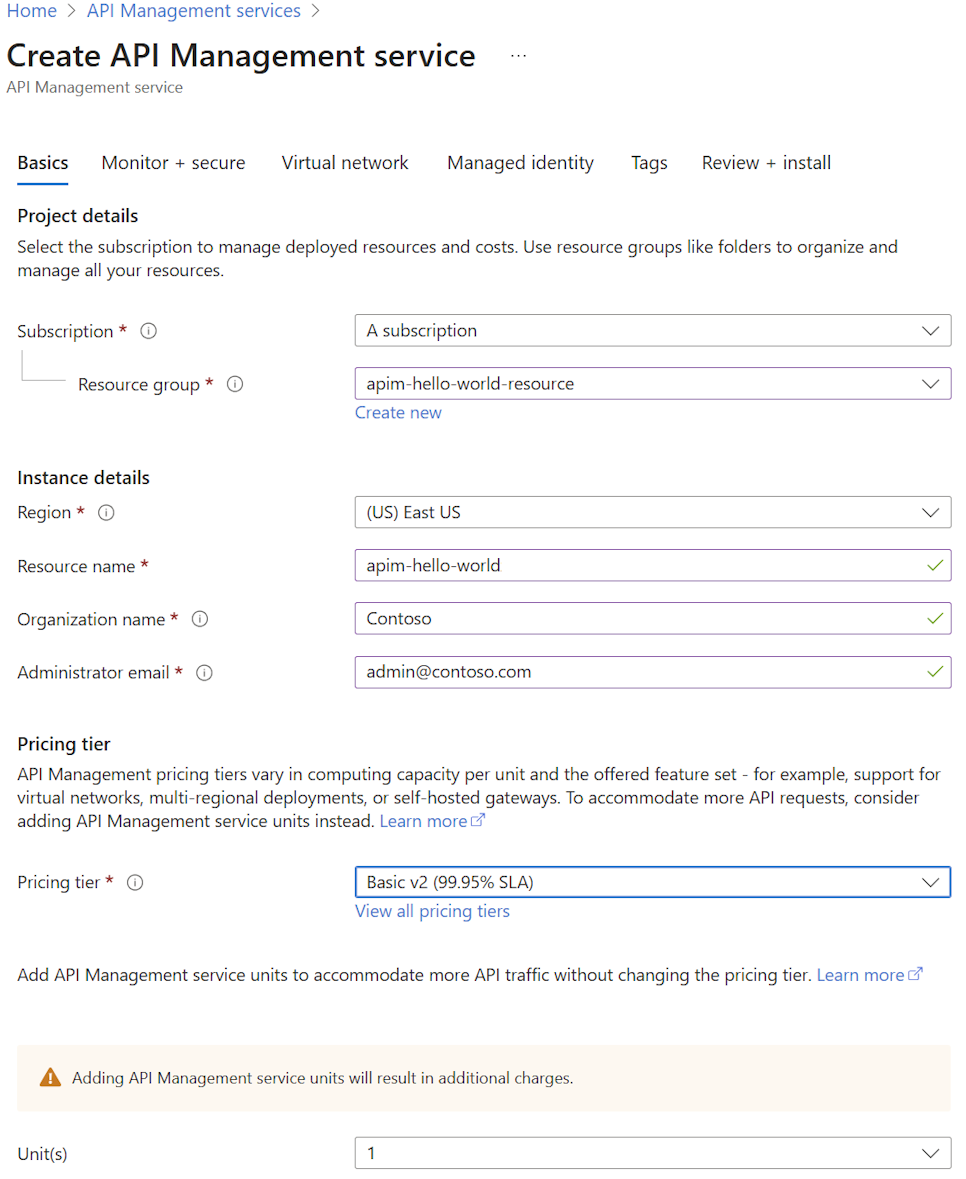Click the Administrator email info icon
Image resolution: width=966 pixels, height=1179 pixels.
click(204, 672)
